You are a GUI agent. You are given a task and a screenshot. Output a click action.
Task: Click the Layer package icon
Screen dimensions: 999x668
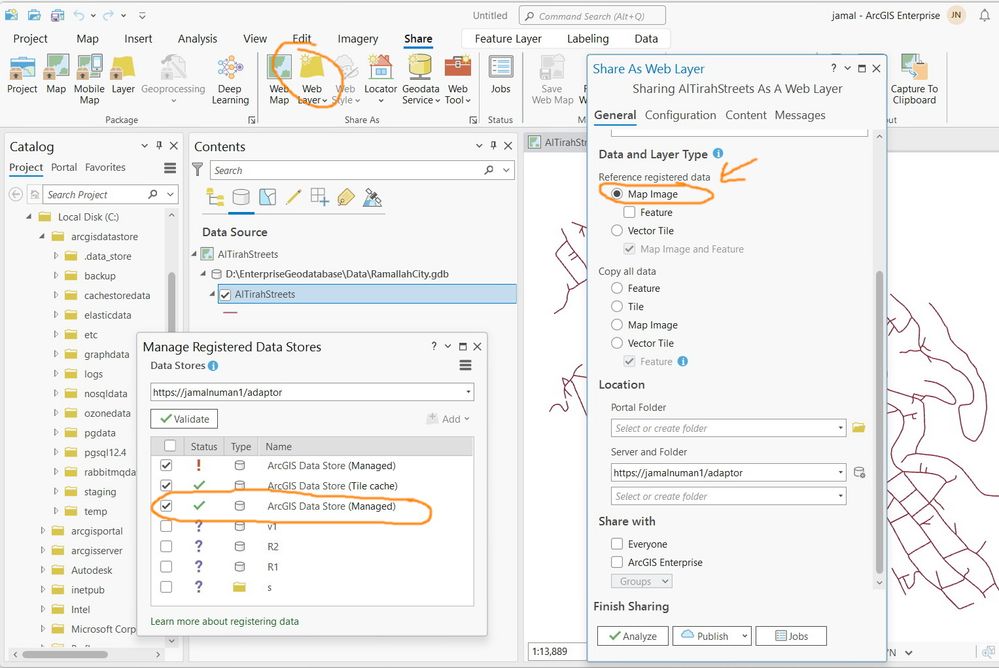123,67
